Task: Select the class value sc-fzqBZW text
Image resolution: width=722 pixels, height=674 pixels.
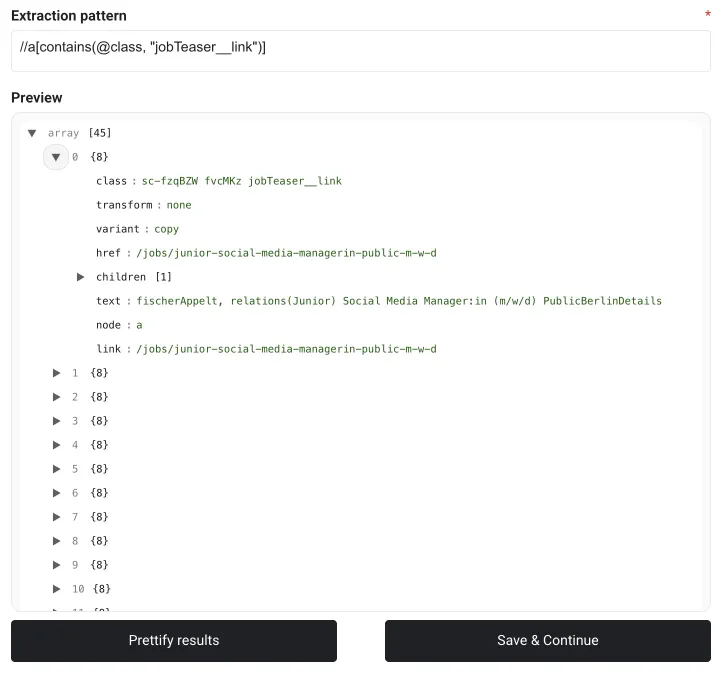Action: pos(241,181)
